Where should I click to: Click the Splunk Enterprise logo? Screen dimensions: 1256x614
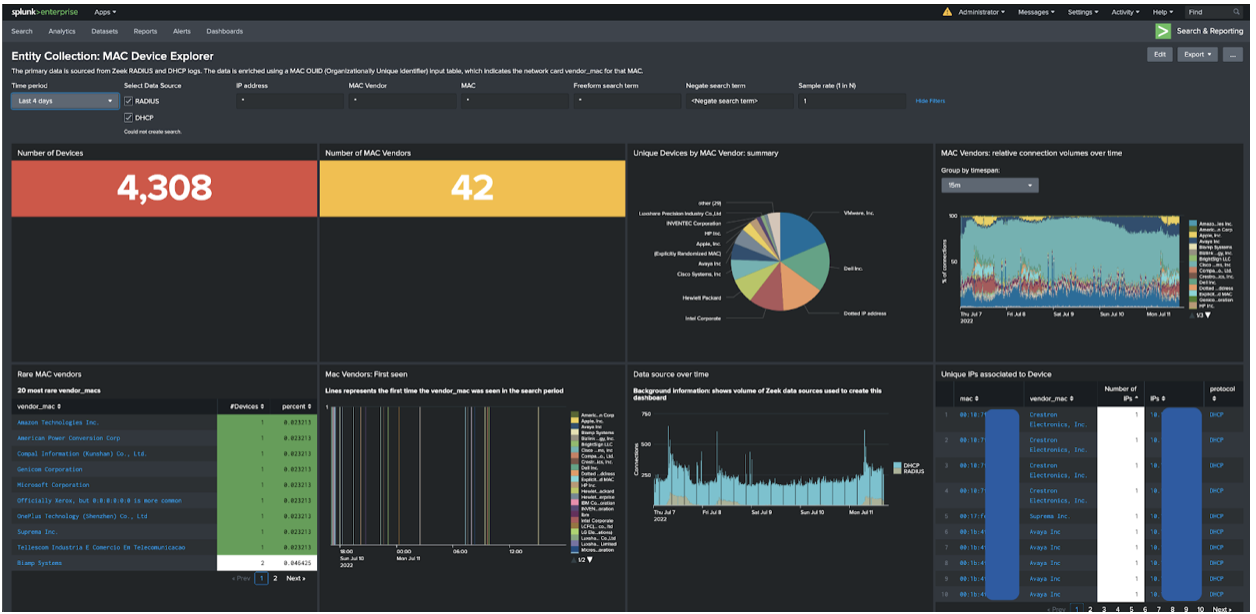pyautogui.click(x=46, y=12)
